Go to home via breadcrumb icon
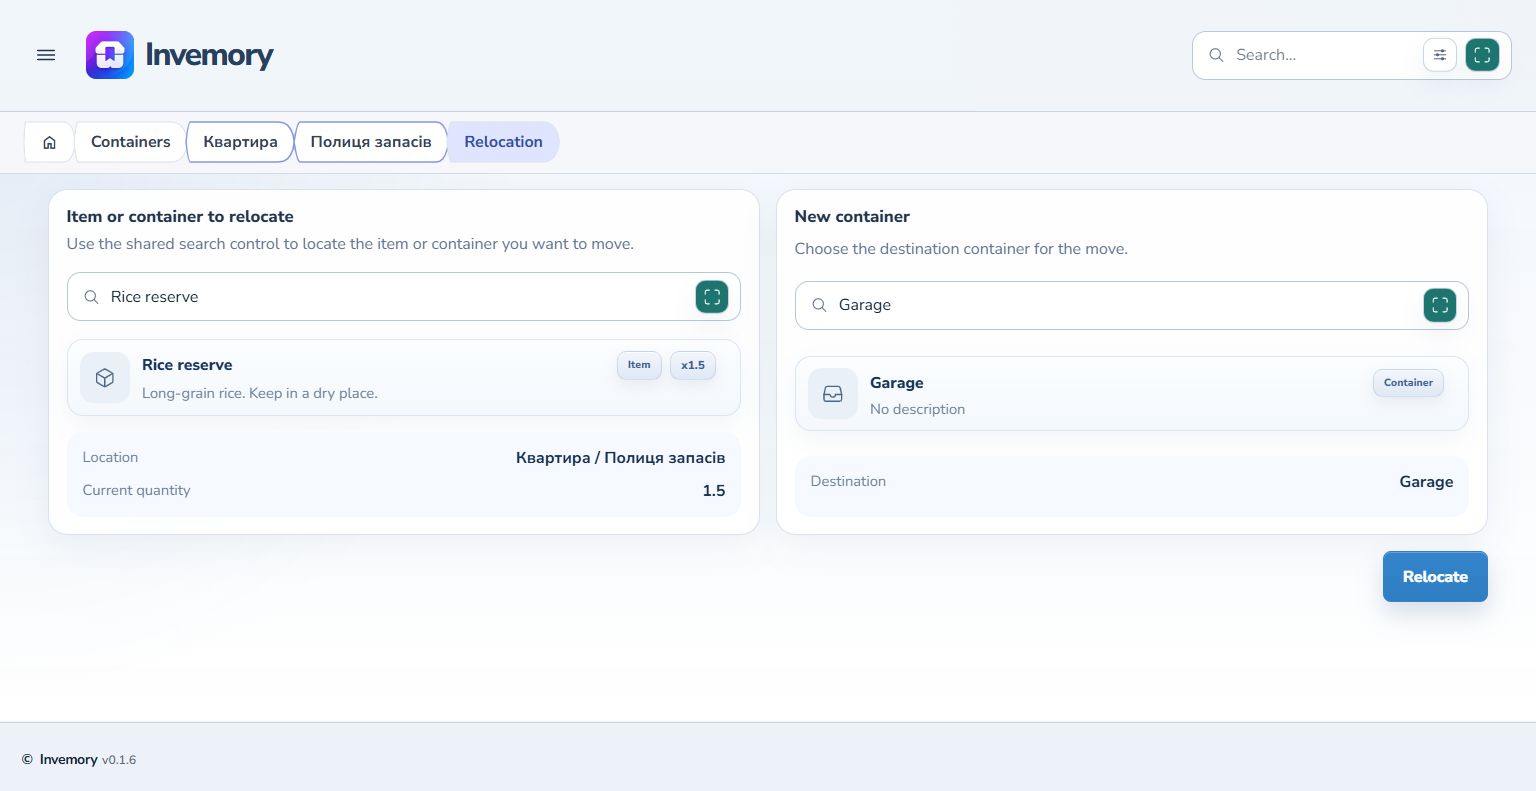 (49, 142)
